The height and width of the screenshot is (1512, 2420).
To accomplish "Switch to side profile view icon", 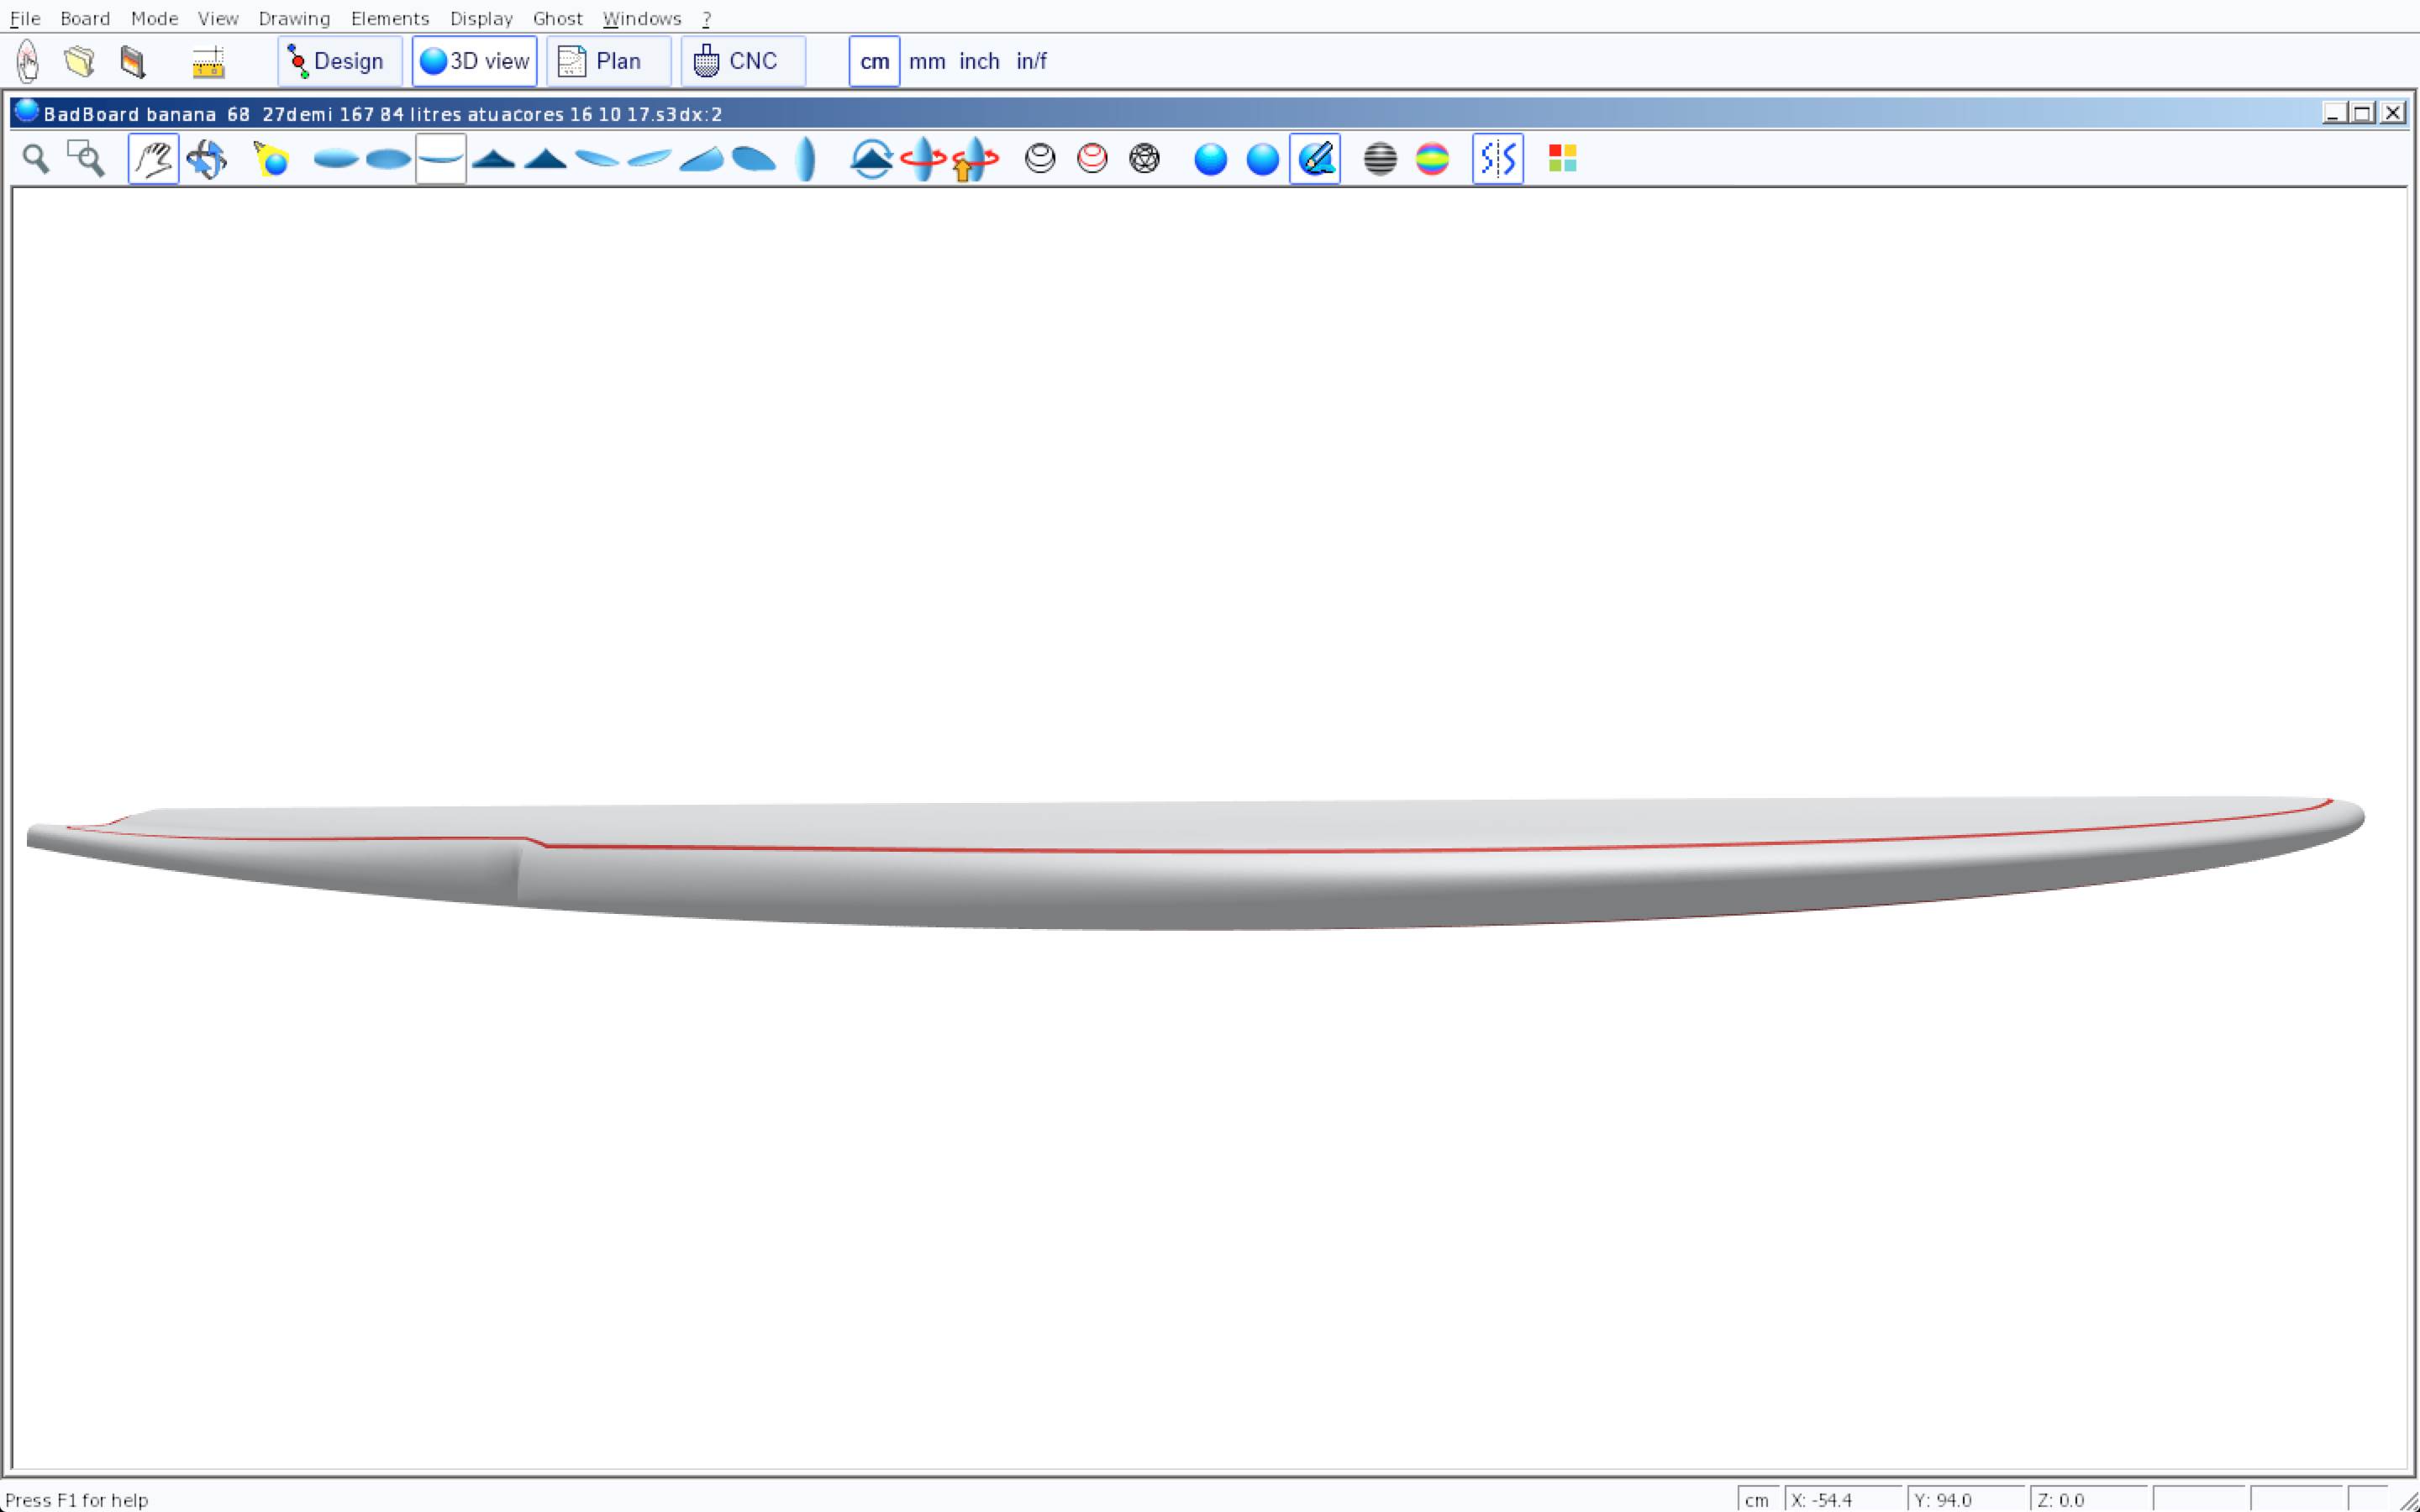I will tap(441, 159).
